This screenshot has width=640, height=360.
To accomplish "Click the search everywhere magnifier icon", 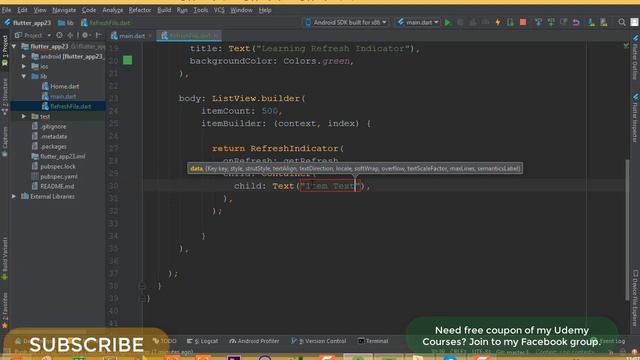I will pos(622,22).
